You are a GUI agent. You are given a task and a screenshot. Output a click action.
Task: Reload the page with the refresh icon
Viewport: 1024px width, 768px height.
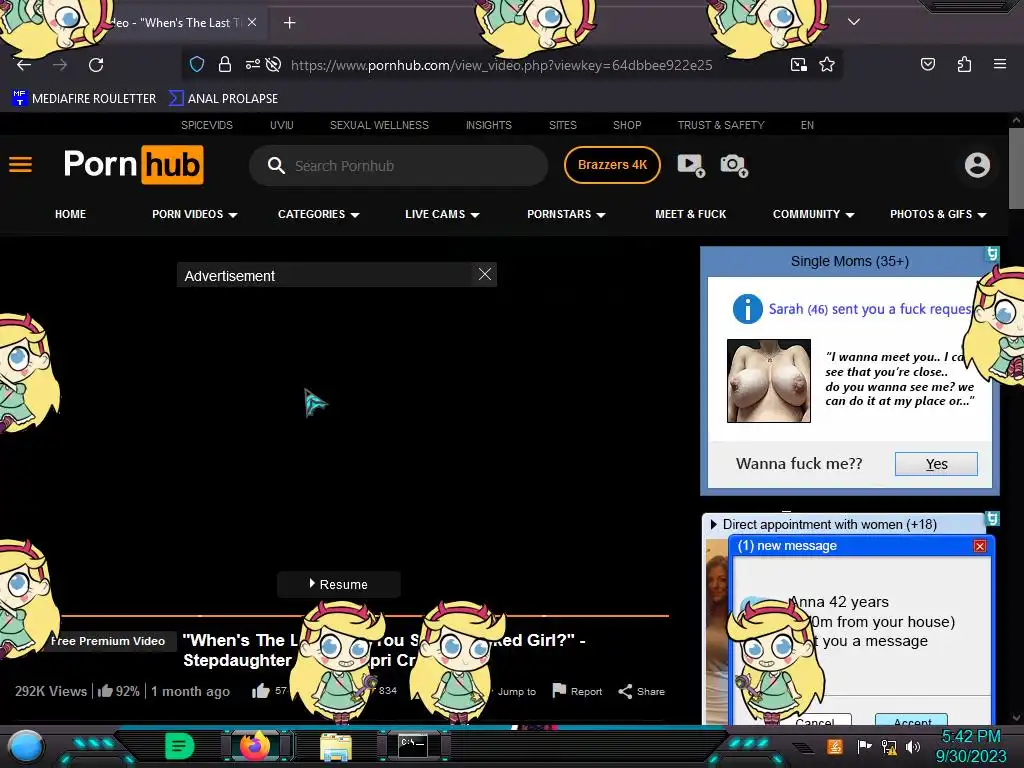(x=96, y=65)
